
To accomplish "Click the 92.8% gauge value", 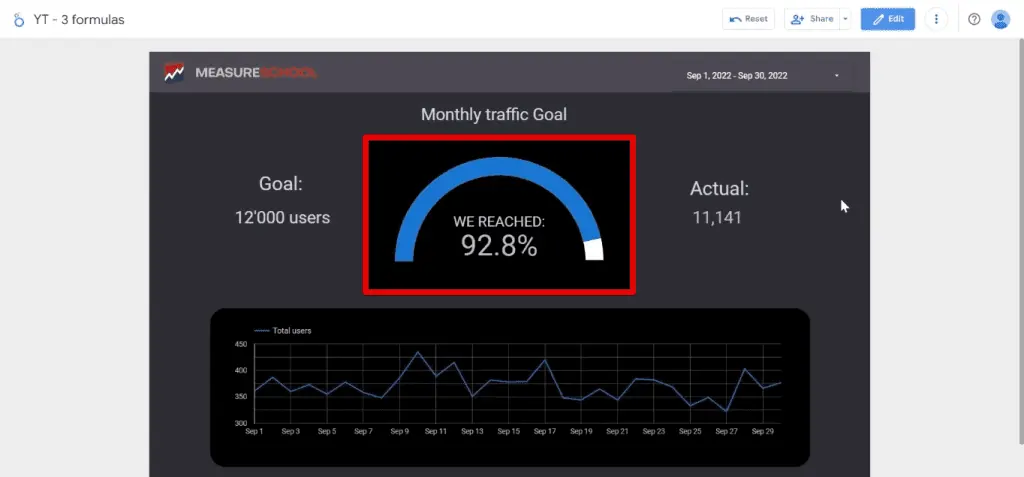I will pyautogui.click(x=499, y=245).
